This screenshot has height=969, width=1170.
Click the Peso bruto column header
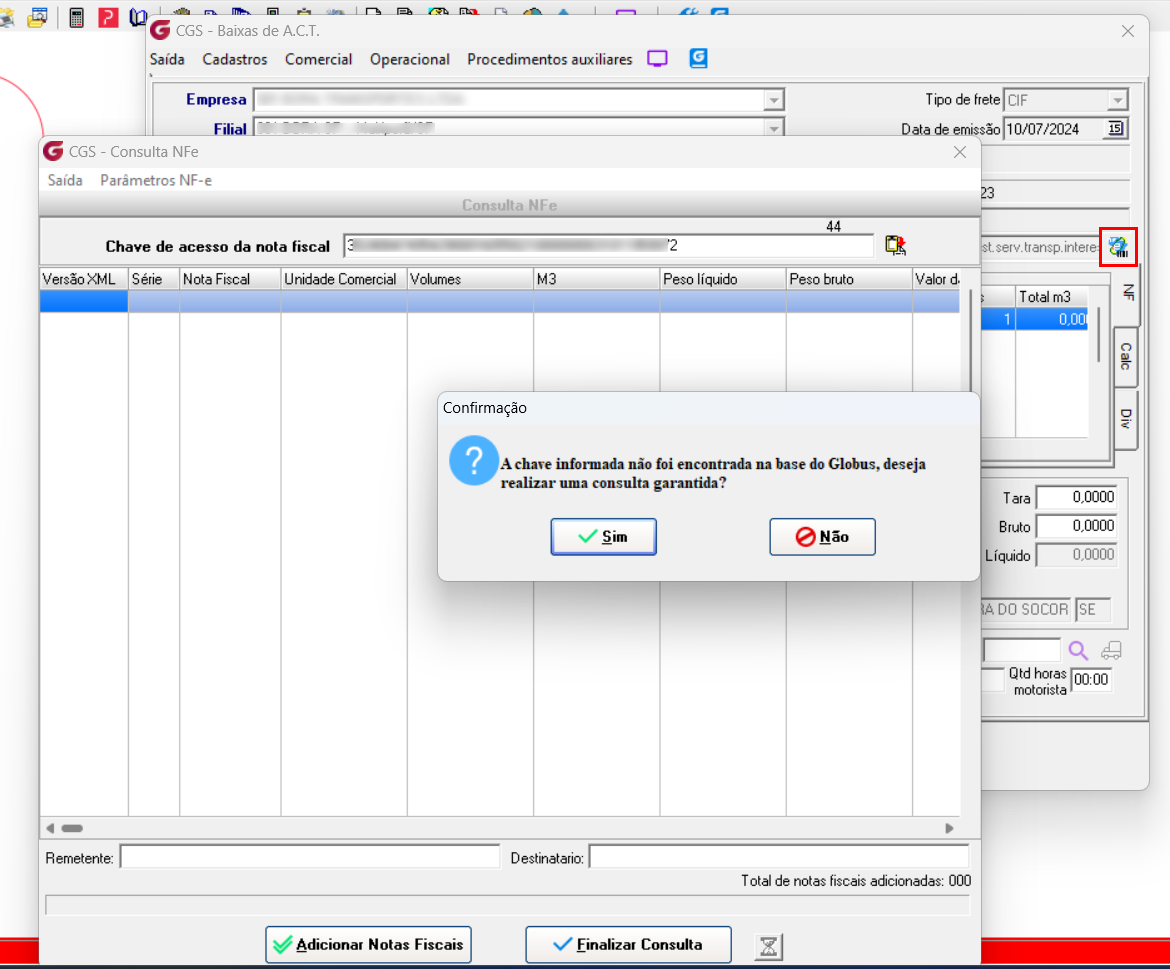point(848,279)
